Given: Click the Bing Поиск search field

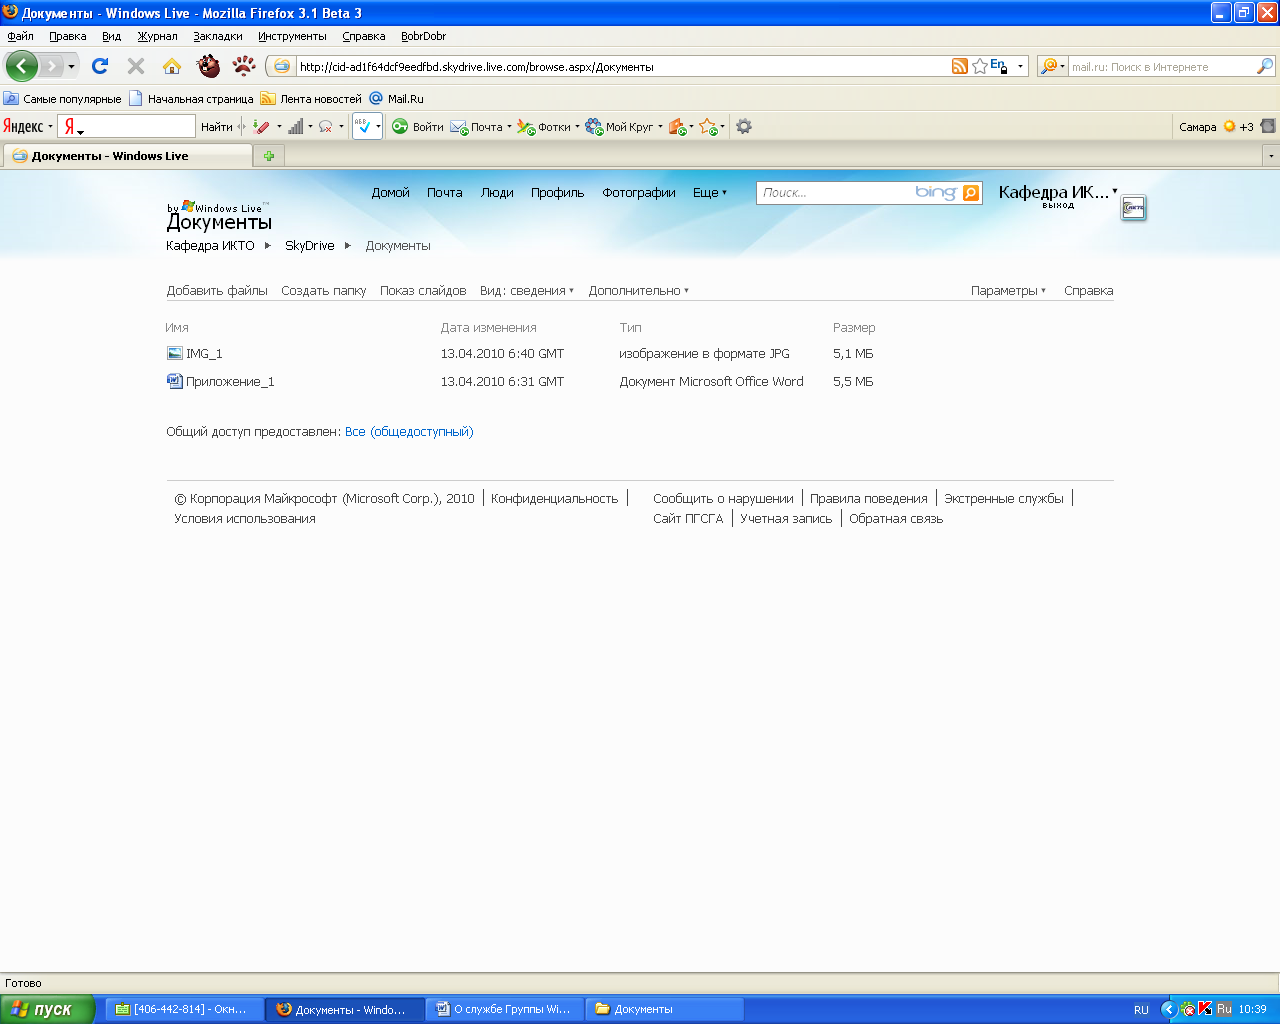Looking at the screenshot, I should pyautogui.click(x=835, y=193).
